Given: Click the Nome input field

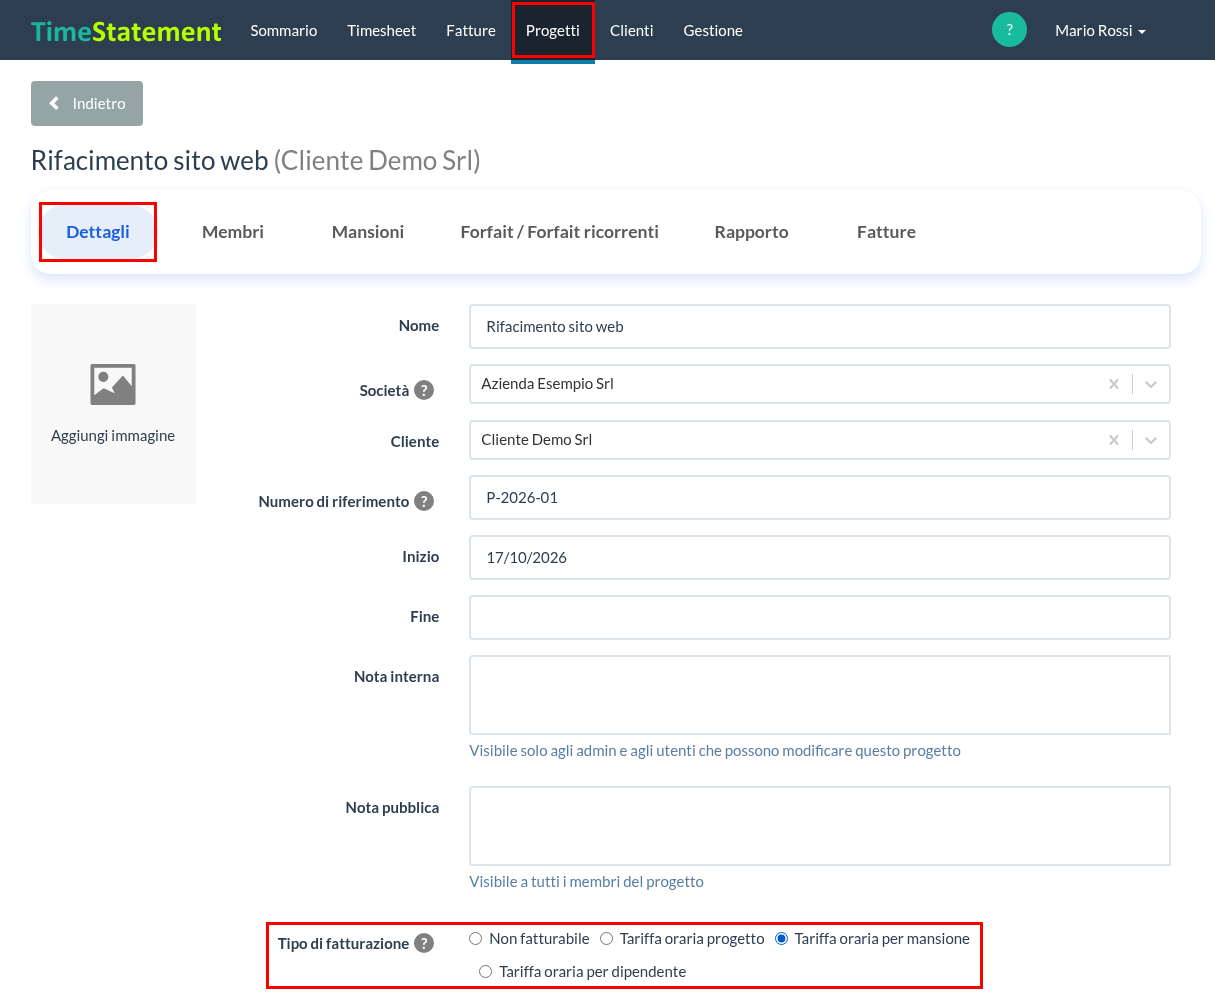Looking at the screenshot, I should pos(820,327).
